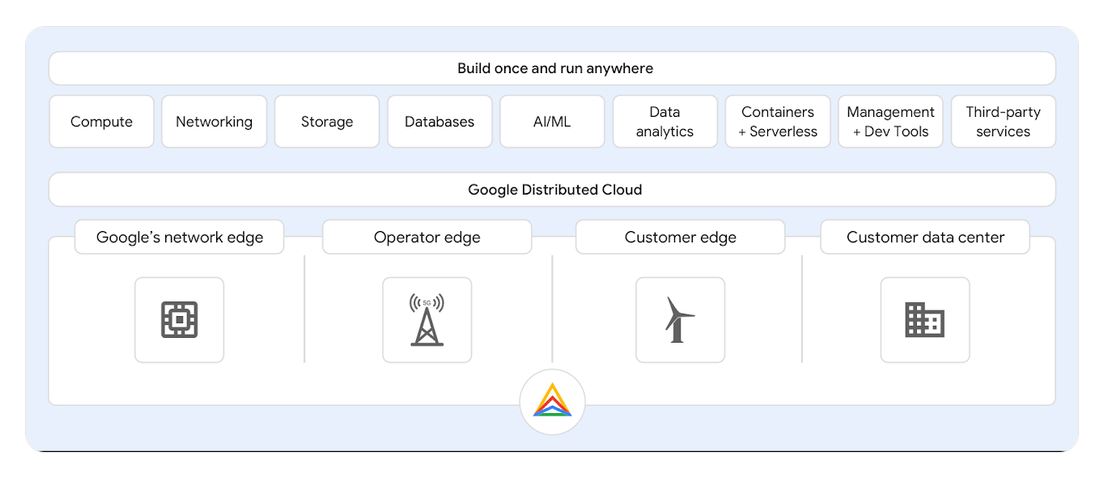Click the wind turbine icon
1109x482 pixels.
click(680, 320)
